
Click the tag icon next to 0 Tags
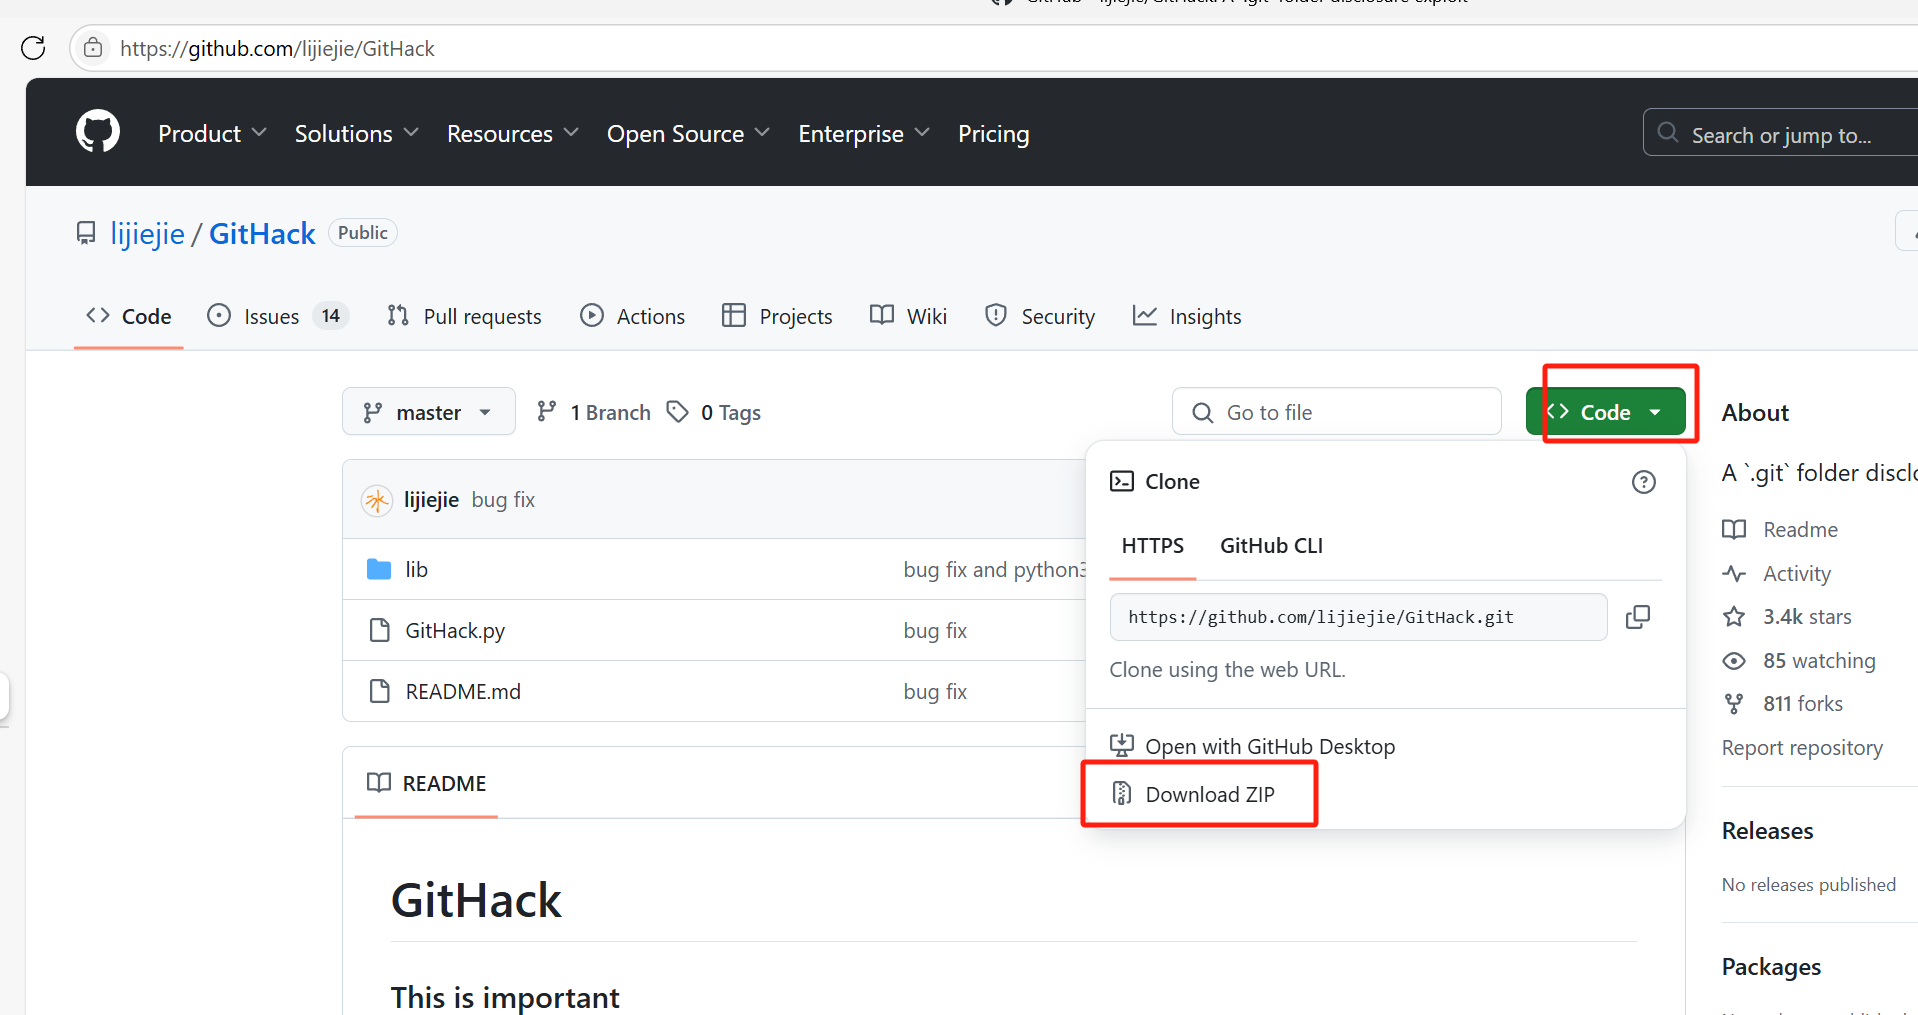pos(678,412)
